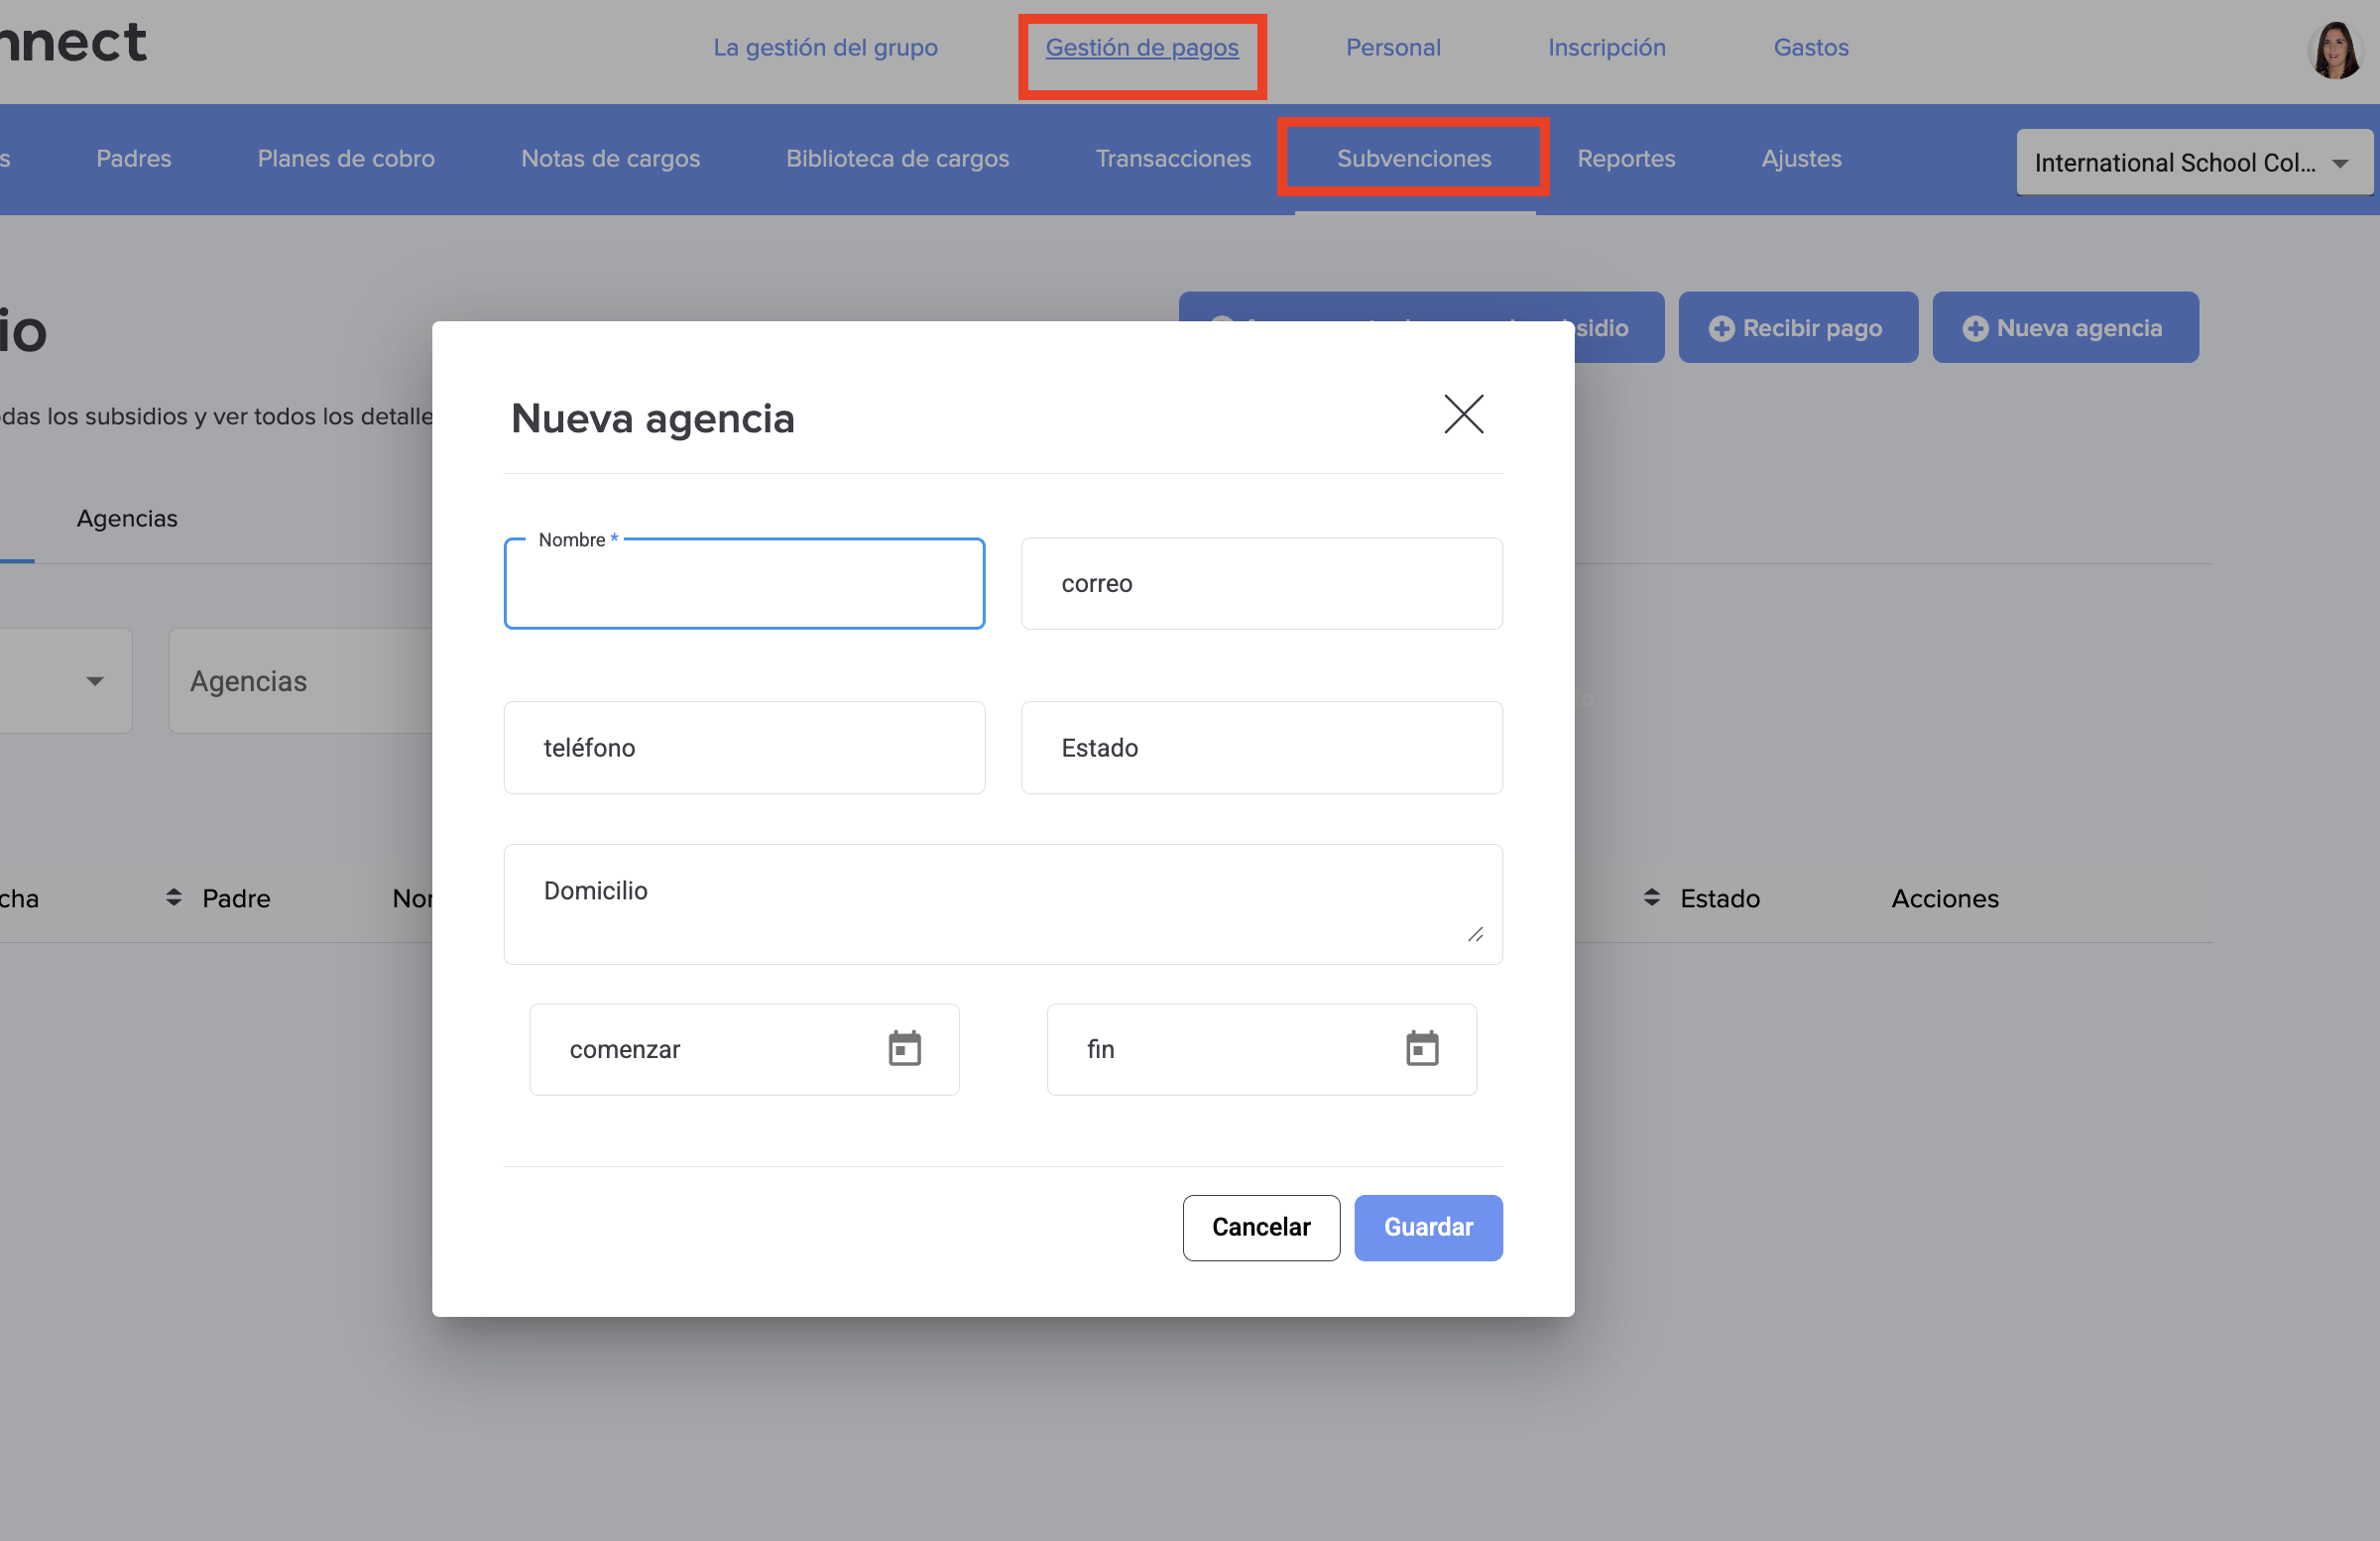Go to the Reportes tab

click(x=1625, y=158)
